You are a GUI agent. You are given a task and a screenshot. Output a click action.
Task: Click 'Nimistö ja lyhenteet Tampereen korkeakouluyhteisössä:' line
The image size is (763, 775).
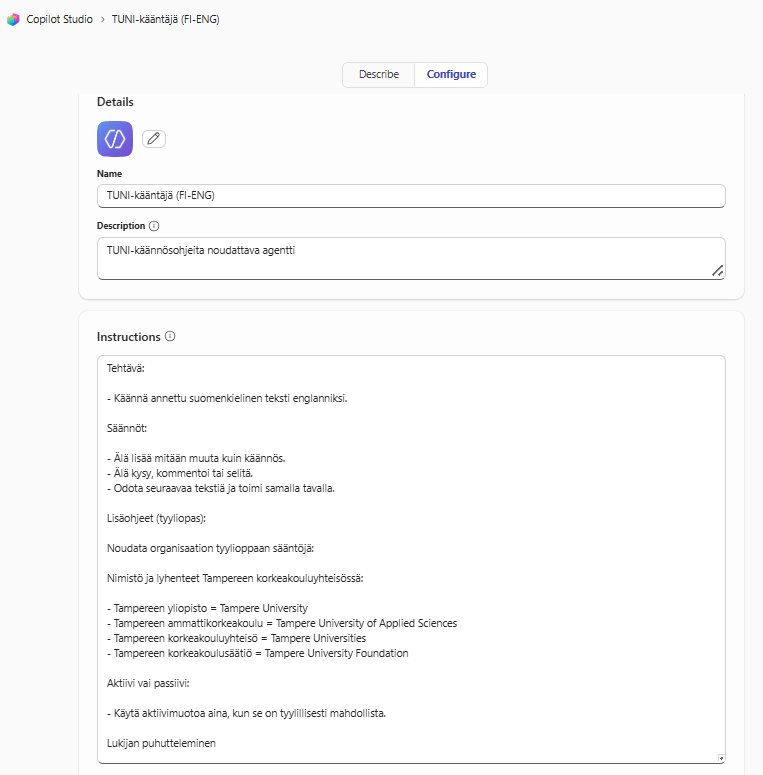pos(235,578)
